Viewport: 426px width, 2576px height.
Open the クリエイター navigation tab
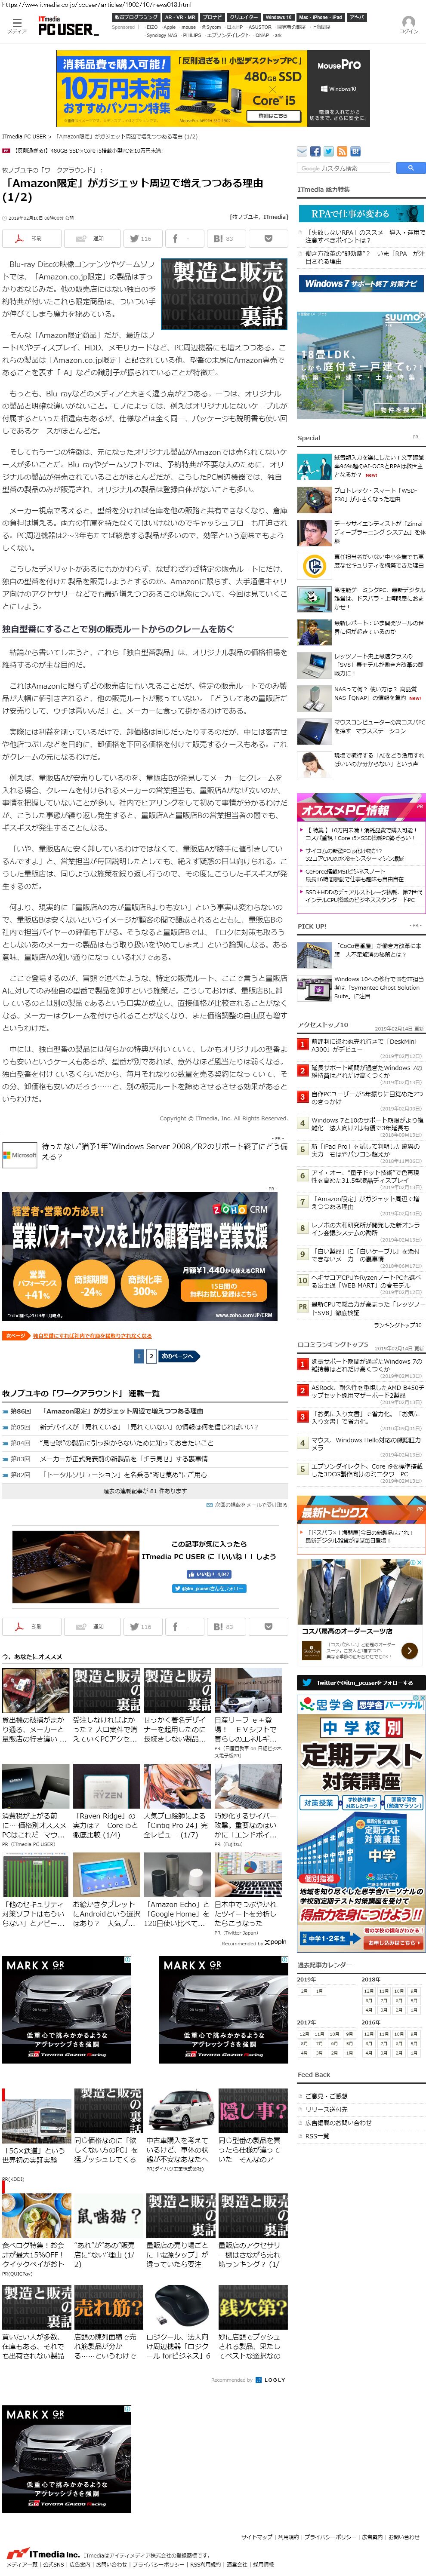(x=243, y=17)
